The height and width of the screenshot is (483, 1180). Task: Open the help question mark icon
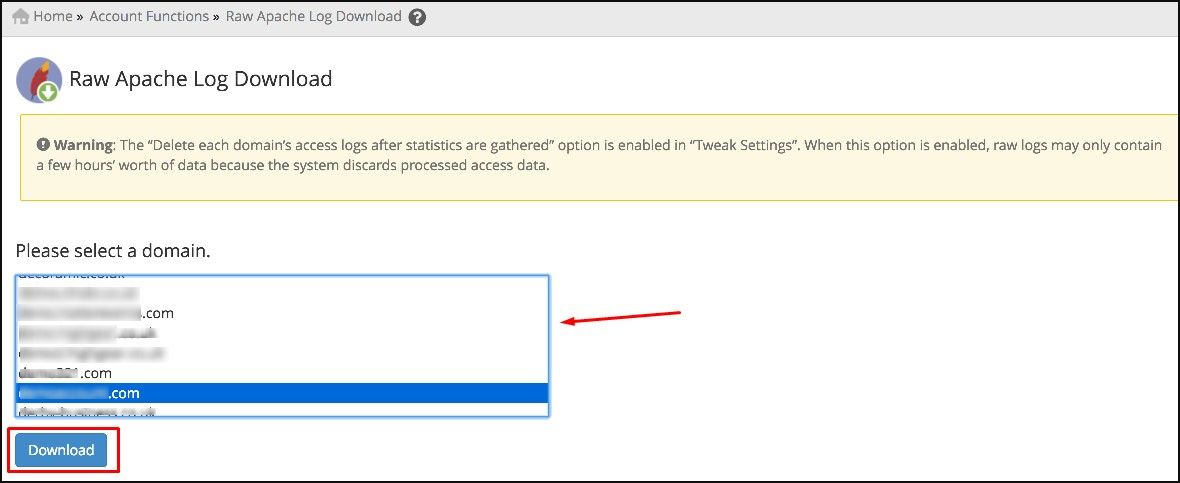tap(418, 17)
